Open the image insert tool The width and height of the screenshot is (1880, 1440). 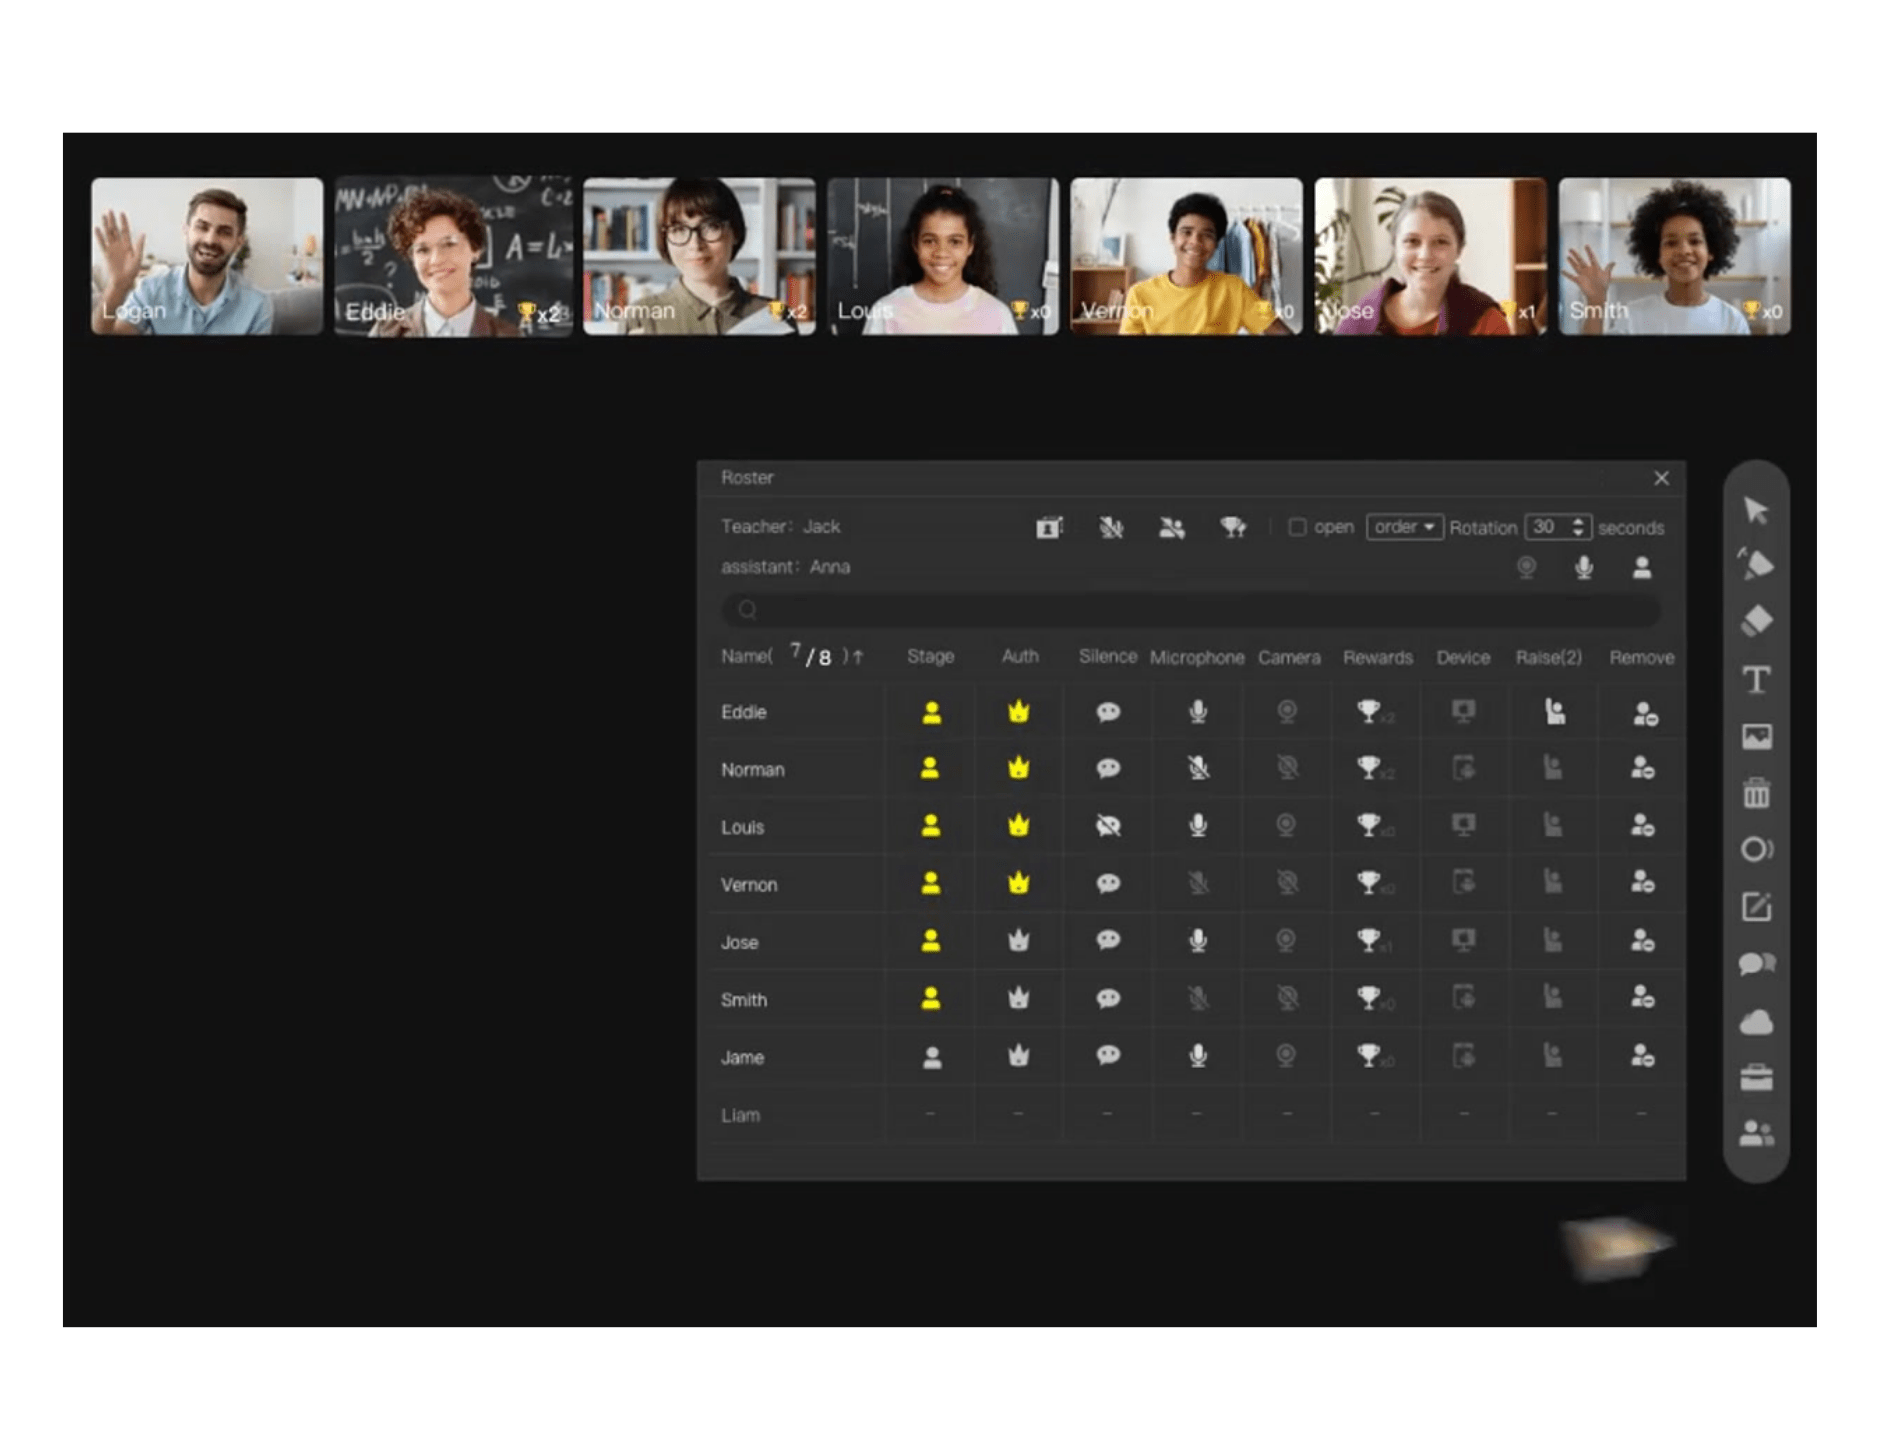coord(1757,737)
